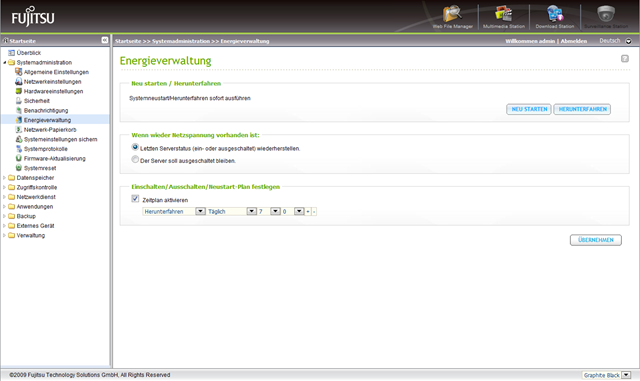Add schedule entry with plus button

(x=308, y=212)
